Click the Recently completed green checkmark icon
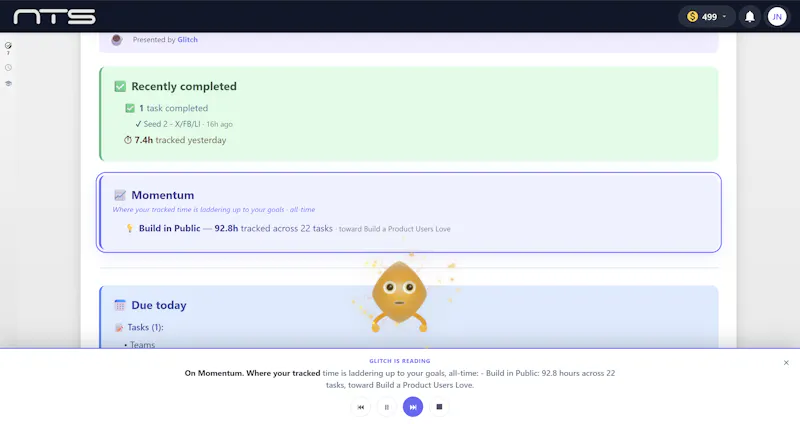This screenshot has width=800, height=424. 120,86
